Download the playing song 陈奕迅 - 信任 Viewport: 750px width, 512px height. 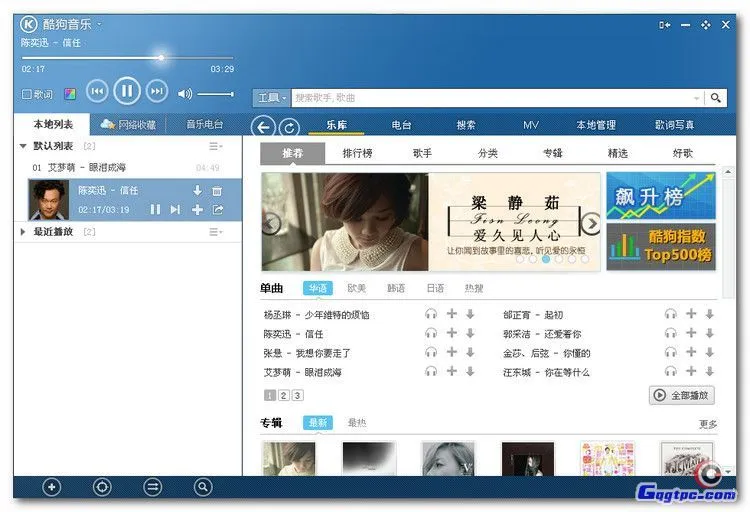click(198, 190)
